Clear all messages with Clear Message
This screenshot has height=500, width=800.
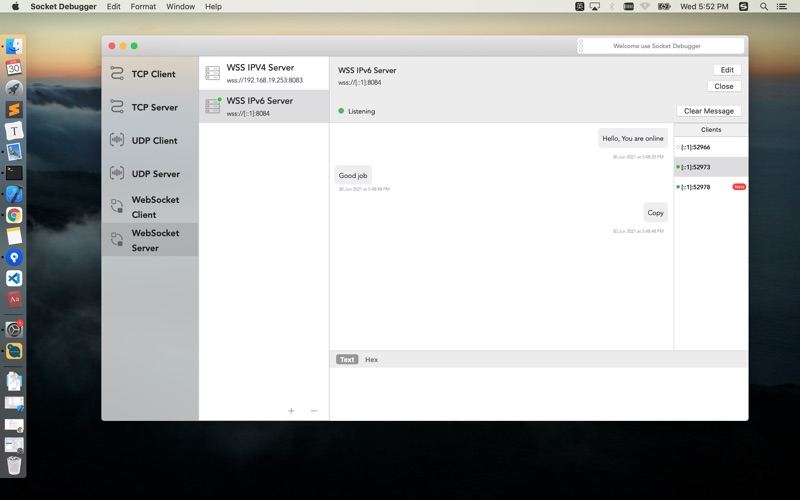tap(709, 111)
